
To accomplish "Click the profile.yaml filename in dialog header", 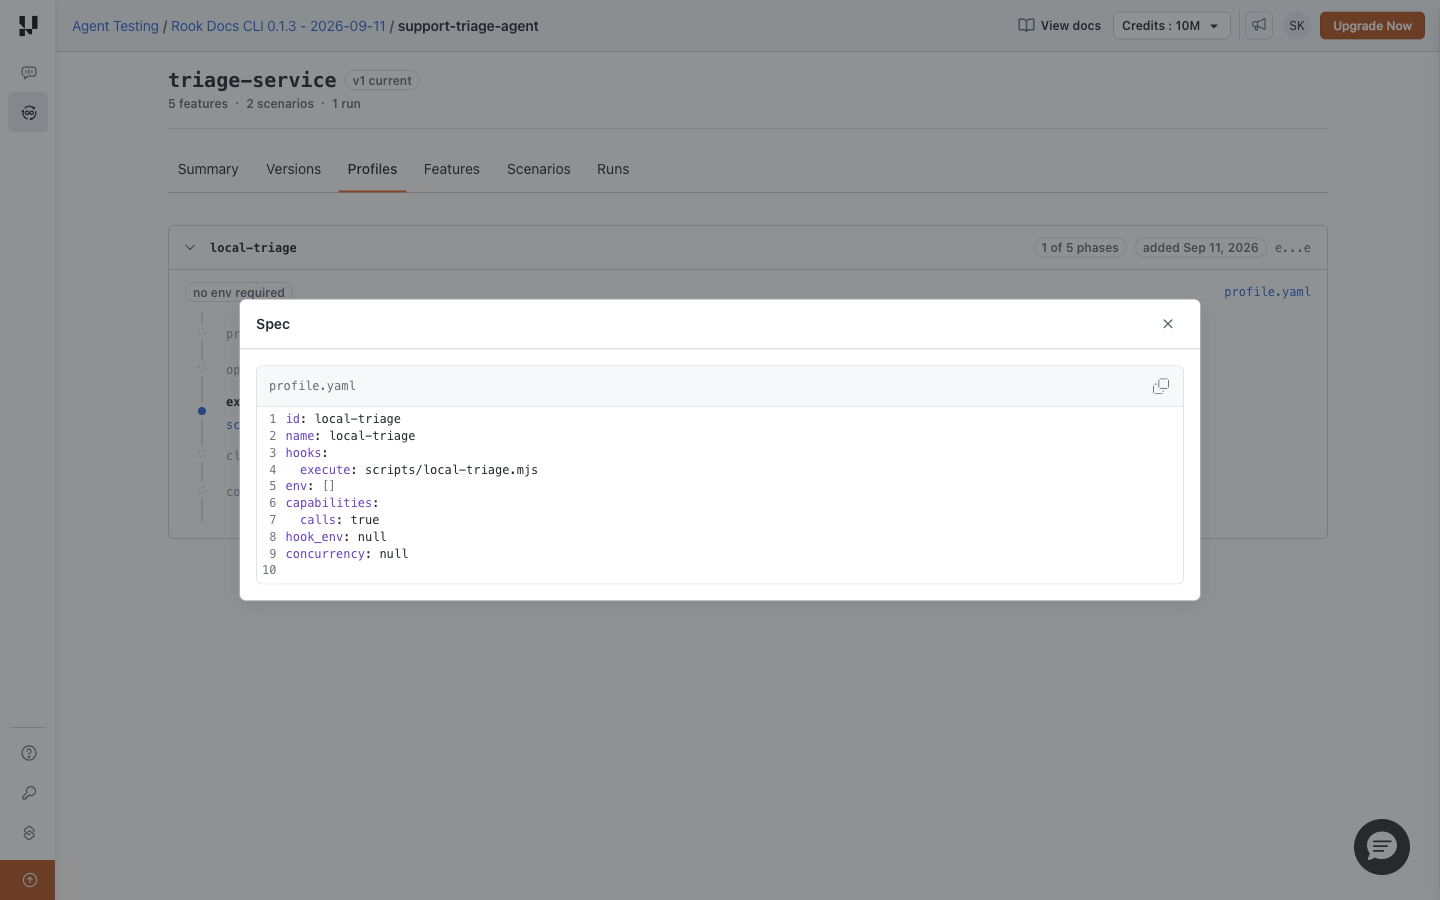I will coord(312,386).
